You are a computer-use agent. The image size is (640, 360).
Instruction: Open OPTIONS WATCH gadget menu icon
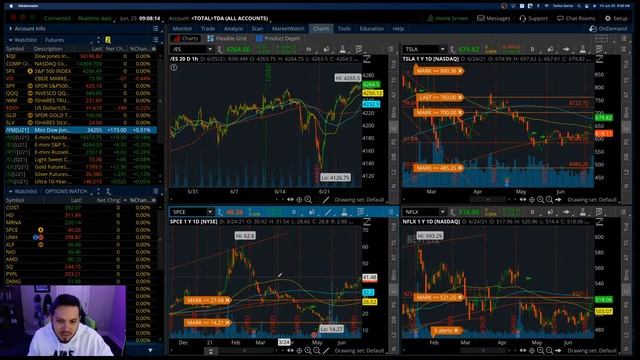coord(156,191)
